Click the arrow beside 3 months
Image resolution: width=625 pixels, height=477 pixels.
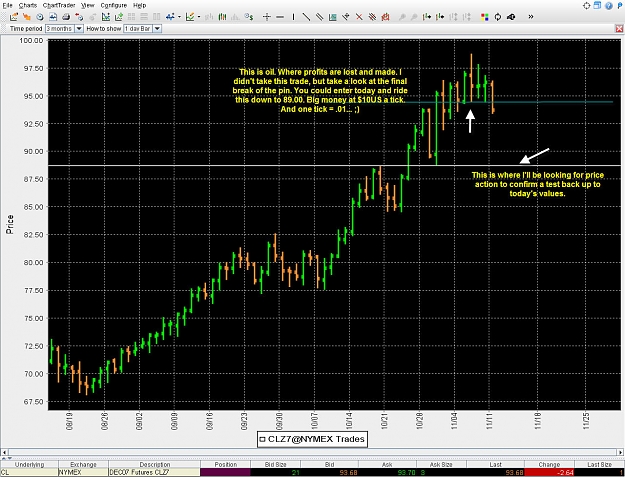point(79,29)
